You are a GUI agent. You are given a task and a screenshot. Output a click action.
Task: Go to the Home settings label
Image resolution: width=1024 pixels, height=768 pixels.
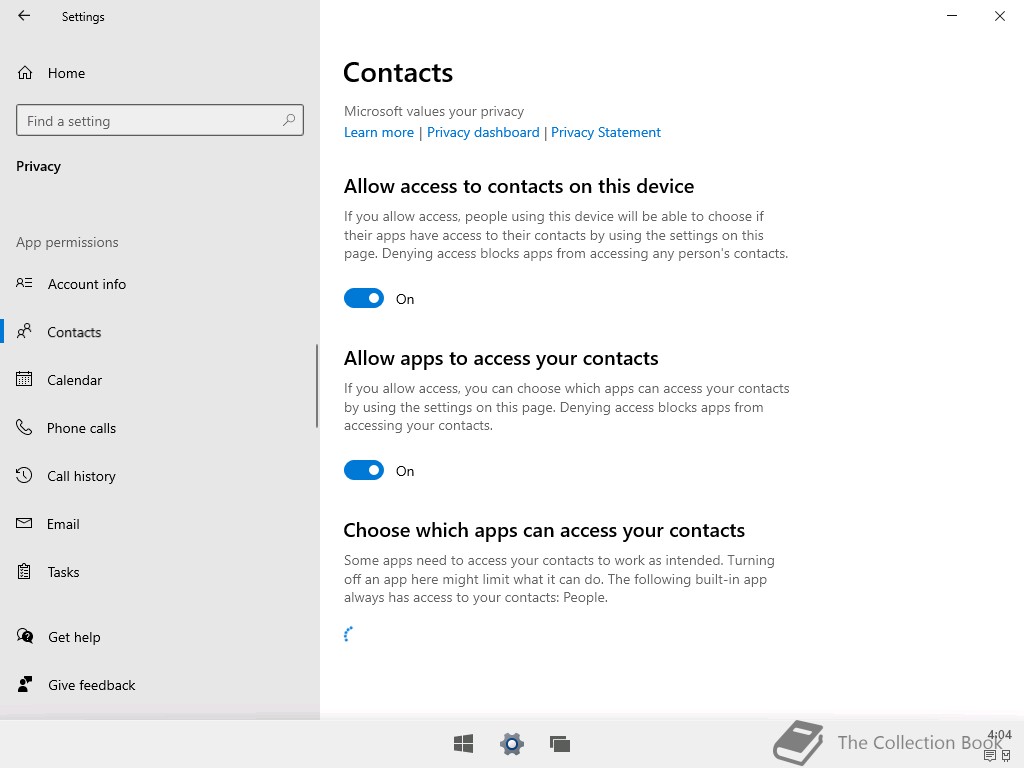coord(66,73)
